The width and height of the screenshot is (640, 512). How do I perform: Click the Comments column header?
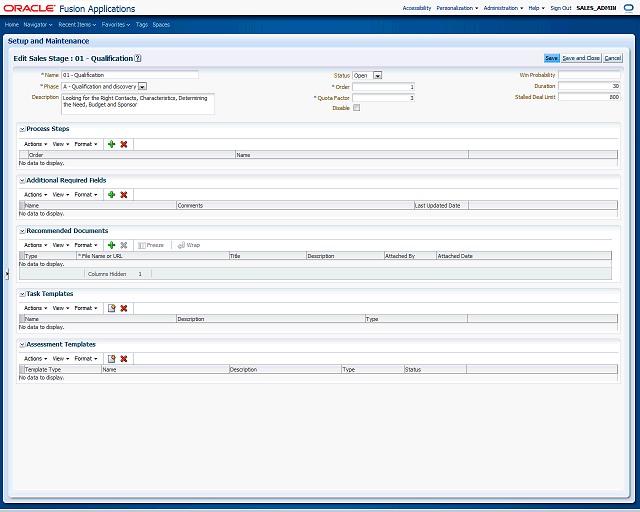tap(295, 205)
